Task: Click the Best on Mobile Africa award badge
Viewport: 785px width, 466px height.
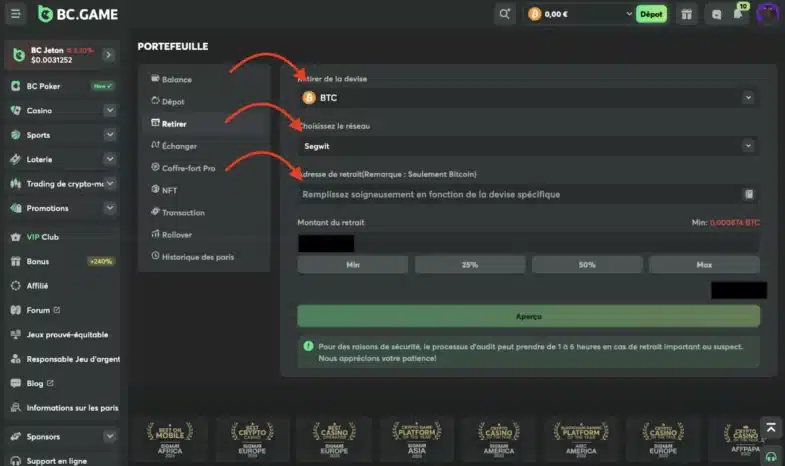Action: pos(170,438)
